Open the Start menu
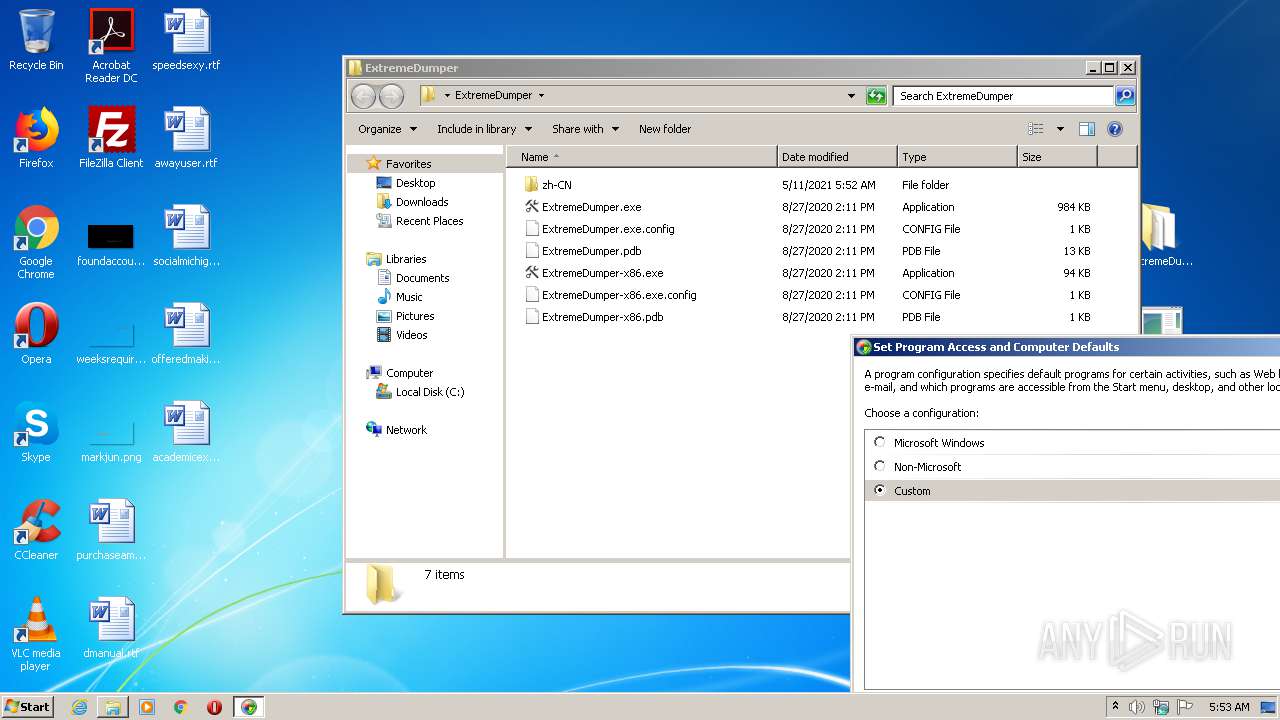 pyautogui.click(x=28, y=707)
